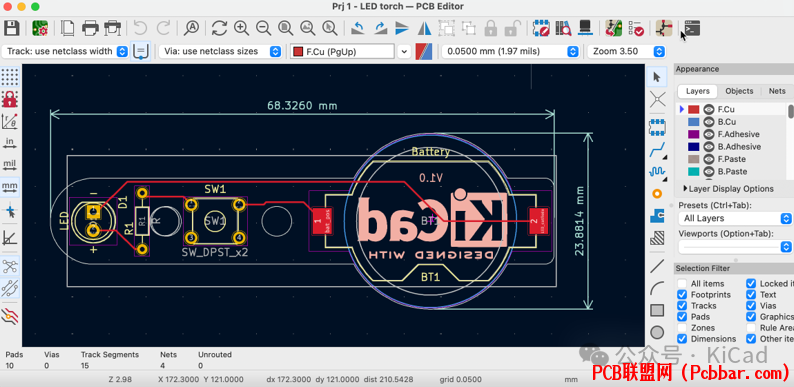
Task: Zoom to fit objects
Action: 308,28
